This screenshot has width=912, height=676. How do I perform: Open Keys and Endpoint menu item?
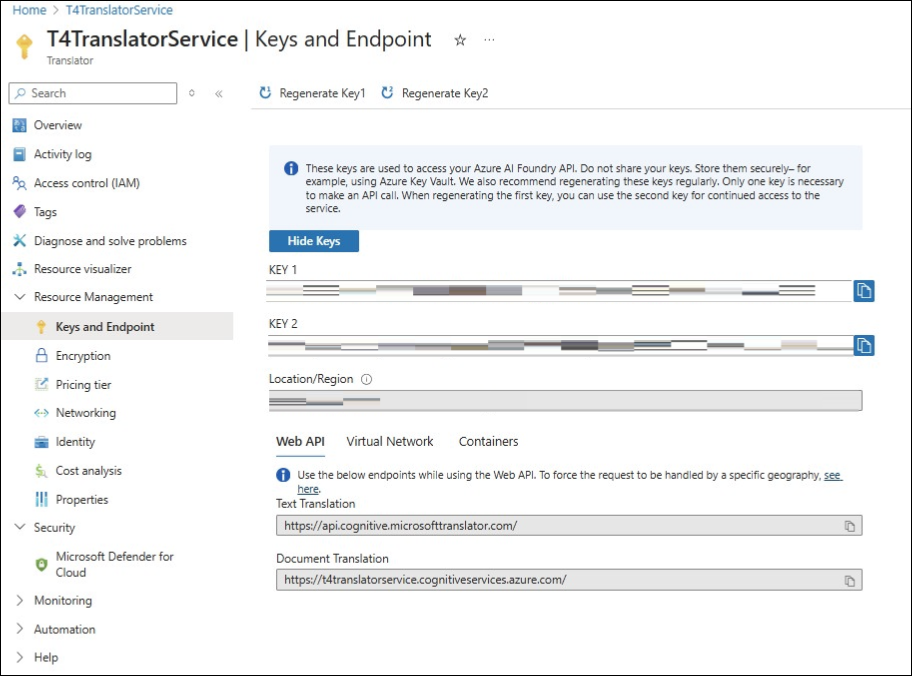point(118,326)
